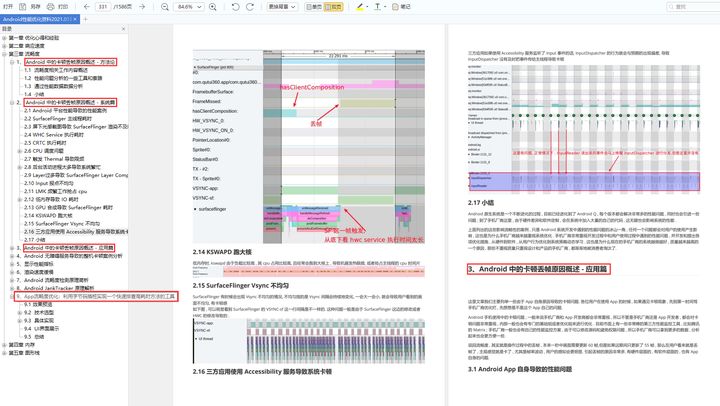This screenshot has height=406, width=720.
Task: Expand the 2.6 CPU 调度问题 node
Action: point(20,151)
